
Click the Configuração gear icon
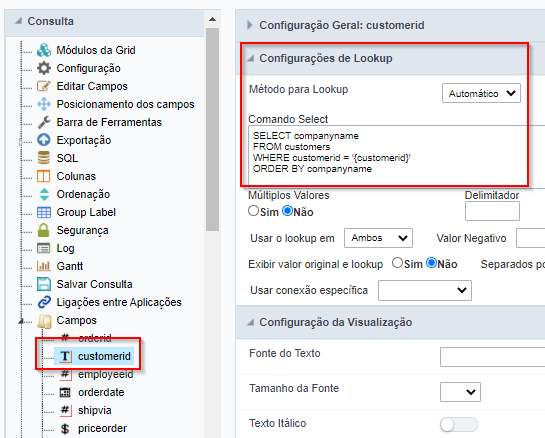44,68
